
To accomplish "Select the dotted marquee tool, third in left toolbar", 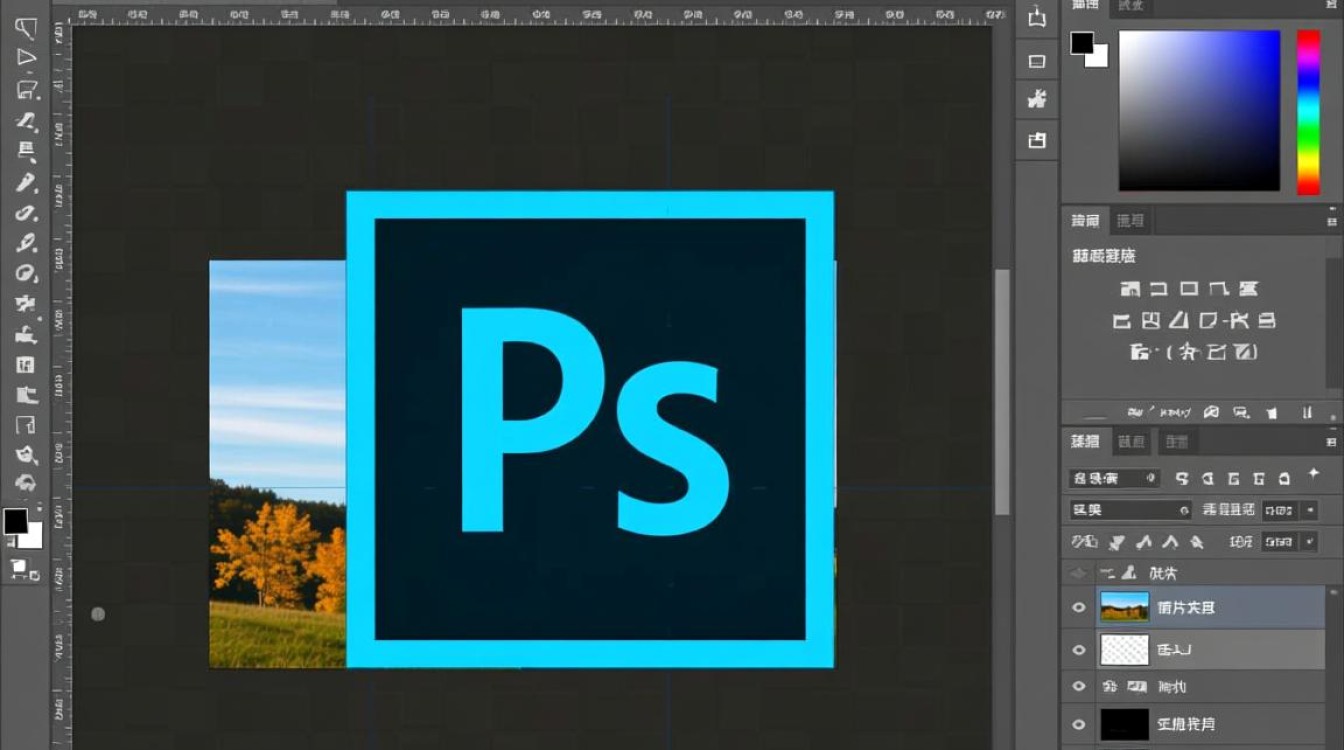I will click(26, 89).
